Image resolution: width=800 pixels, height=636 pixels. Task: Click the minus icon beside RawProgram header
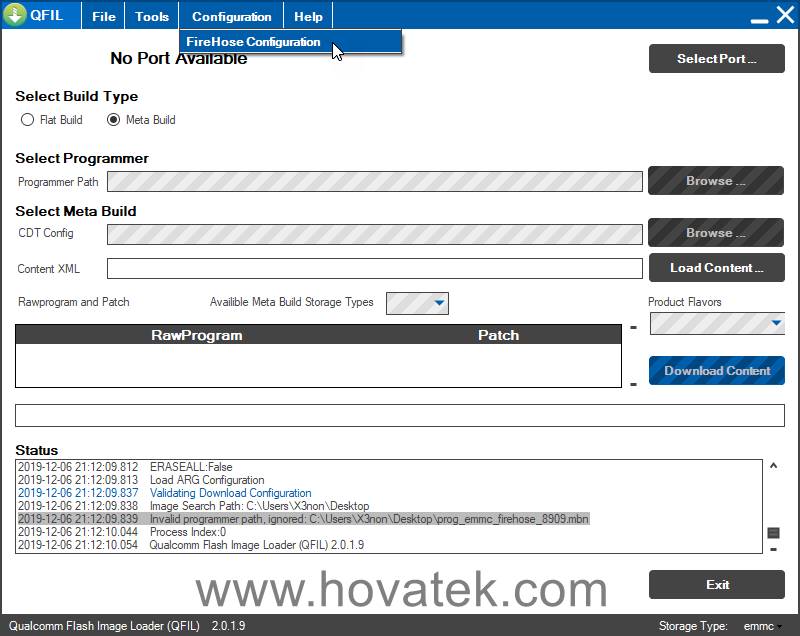633,327
